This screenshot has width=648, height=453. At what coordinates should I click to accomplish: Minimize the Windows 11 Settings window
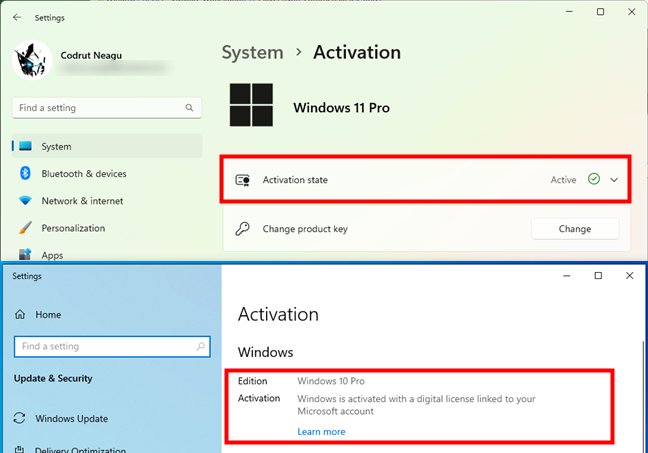(x=569, y=12)
